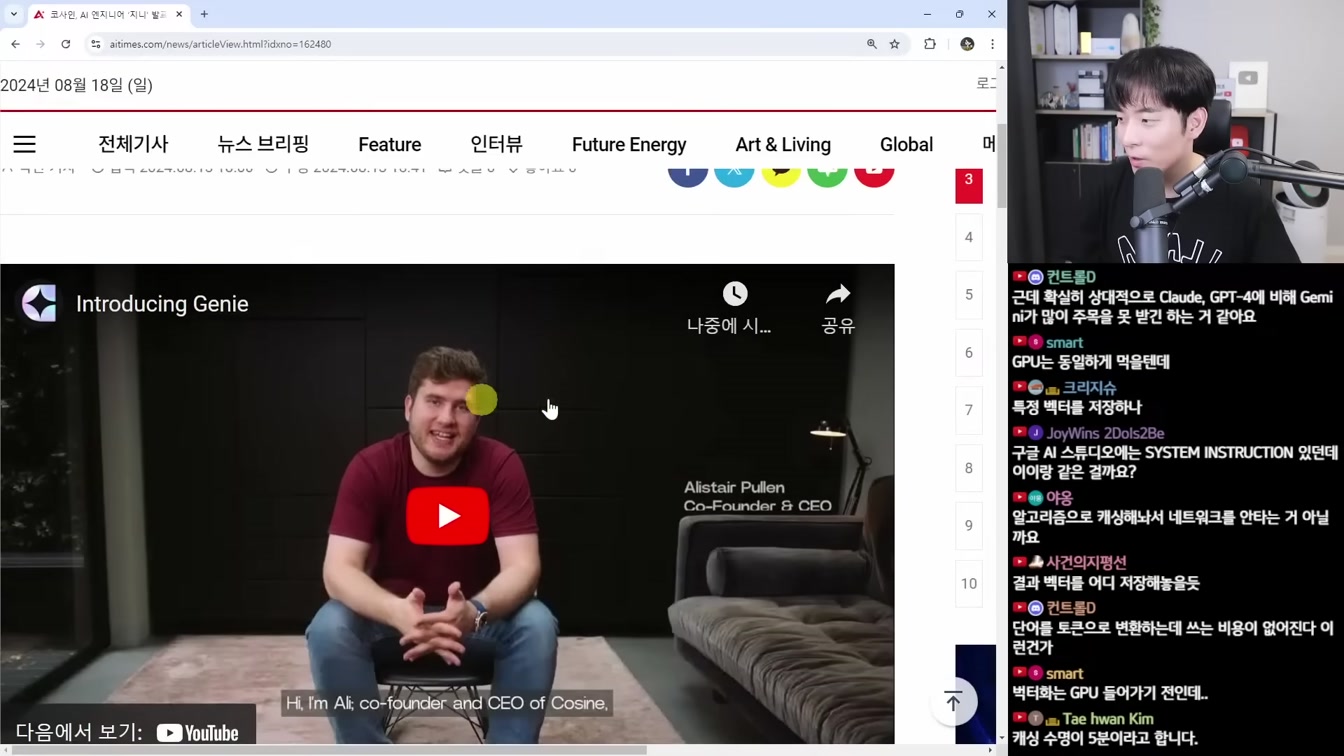Click chat username 크리지슈
This screenshot has width=1344, height=756.
(x=1089, y=388)
